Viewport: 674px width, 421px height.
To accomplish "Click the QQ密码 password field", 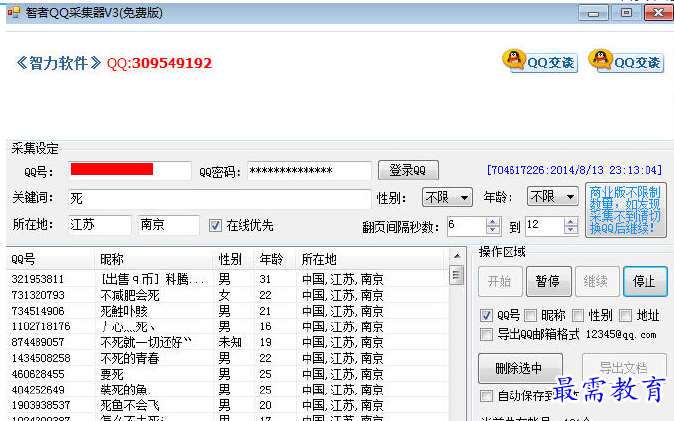I will [x=309, y=171].
